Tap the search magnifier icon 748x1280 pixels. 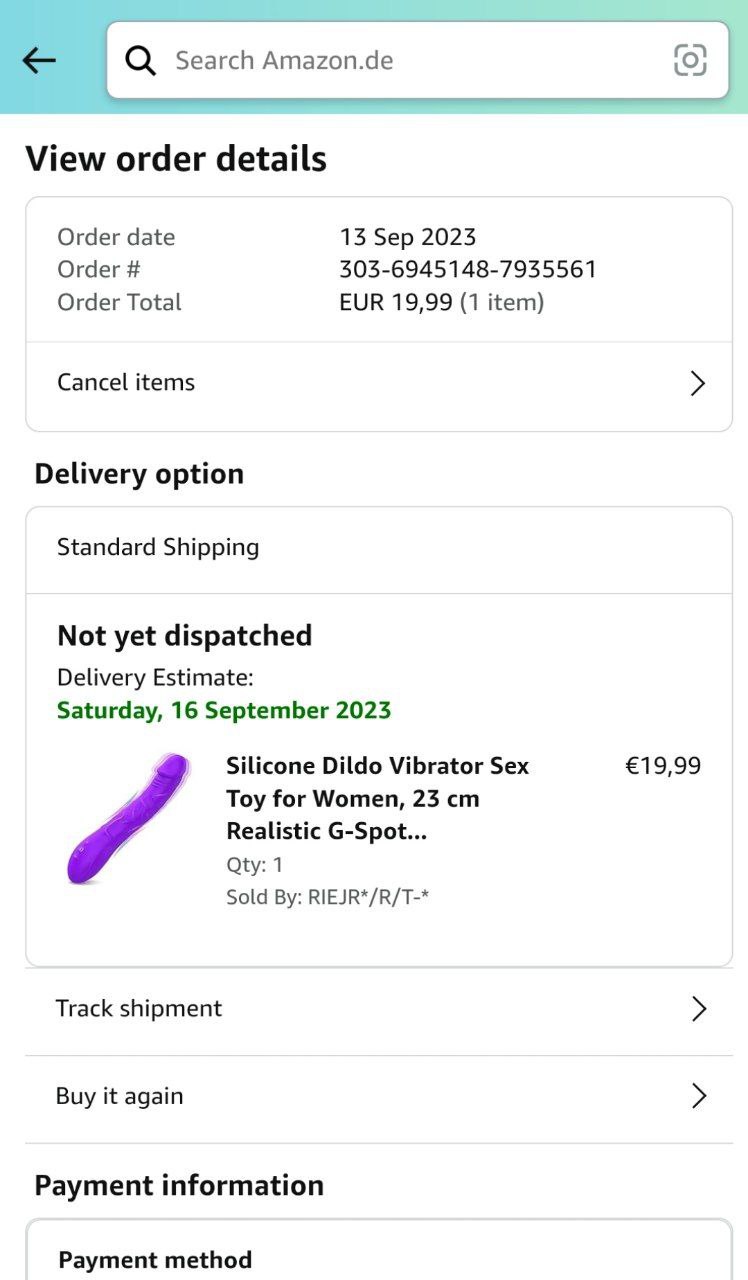tap(141, 61)
